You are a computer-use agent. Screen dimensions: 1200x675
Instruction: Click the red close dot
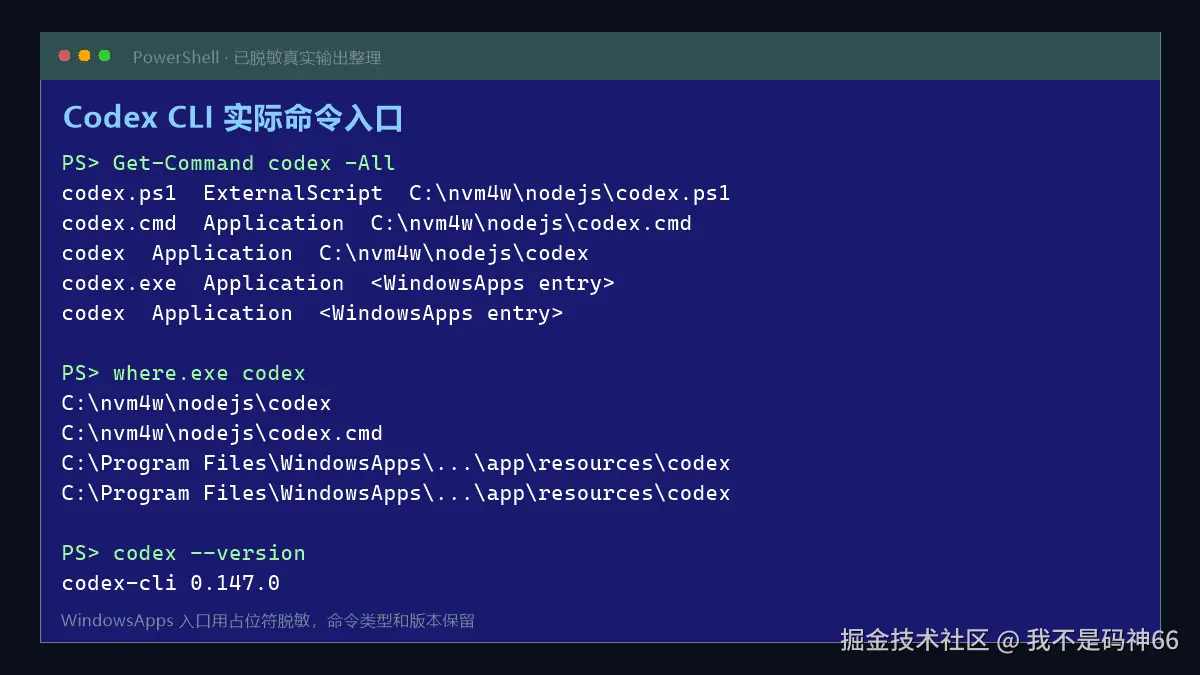point(65,56)
